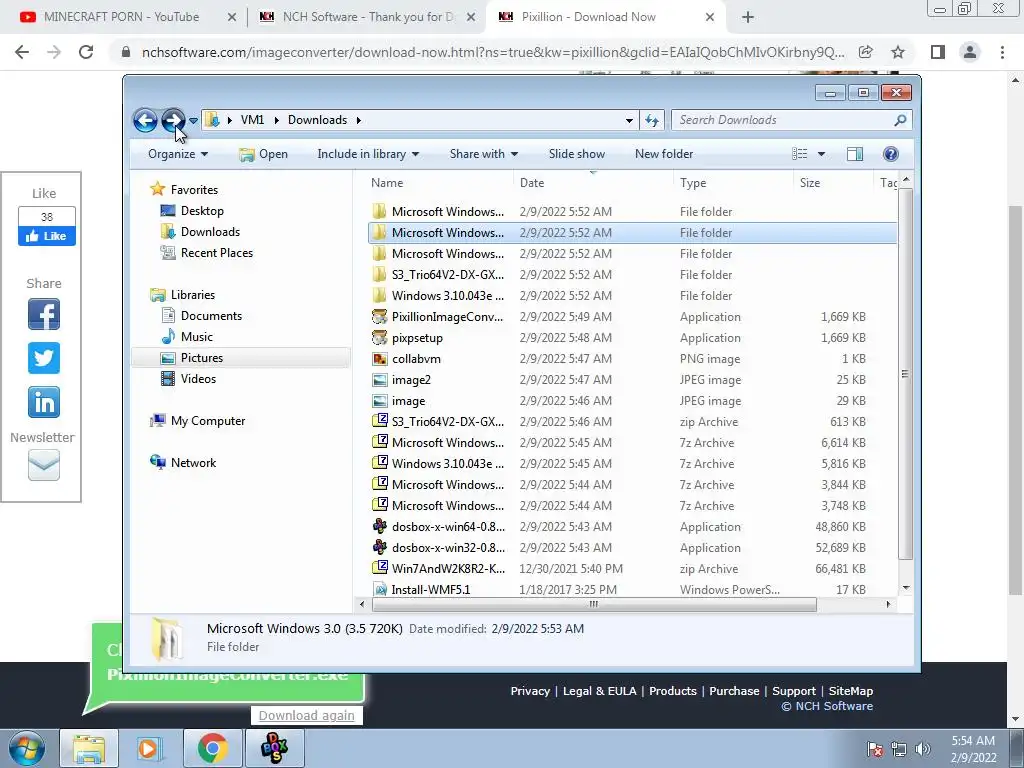Click New folder in toolbar
The height and width of the screenshot is (768, 1024).
click(x=664, y=154)
